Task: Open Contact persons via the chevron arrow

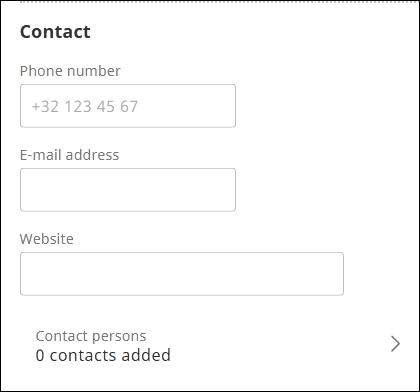Action: 395,344
